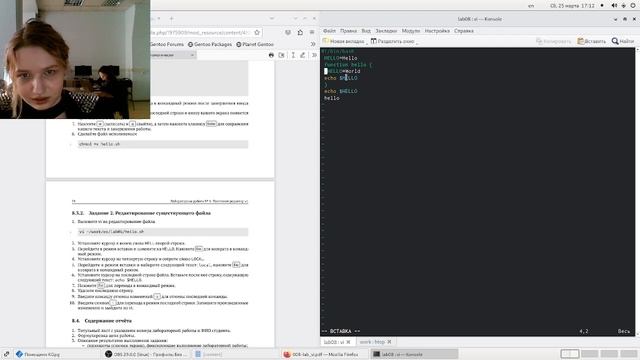The height and width of the screenshot is (360, 640).
Task: Click the Firefox Pocket shield icon
Action: pyautogui.click(x=288, y=32)
